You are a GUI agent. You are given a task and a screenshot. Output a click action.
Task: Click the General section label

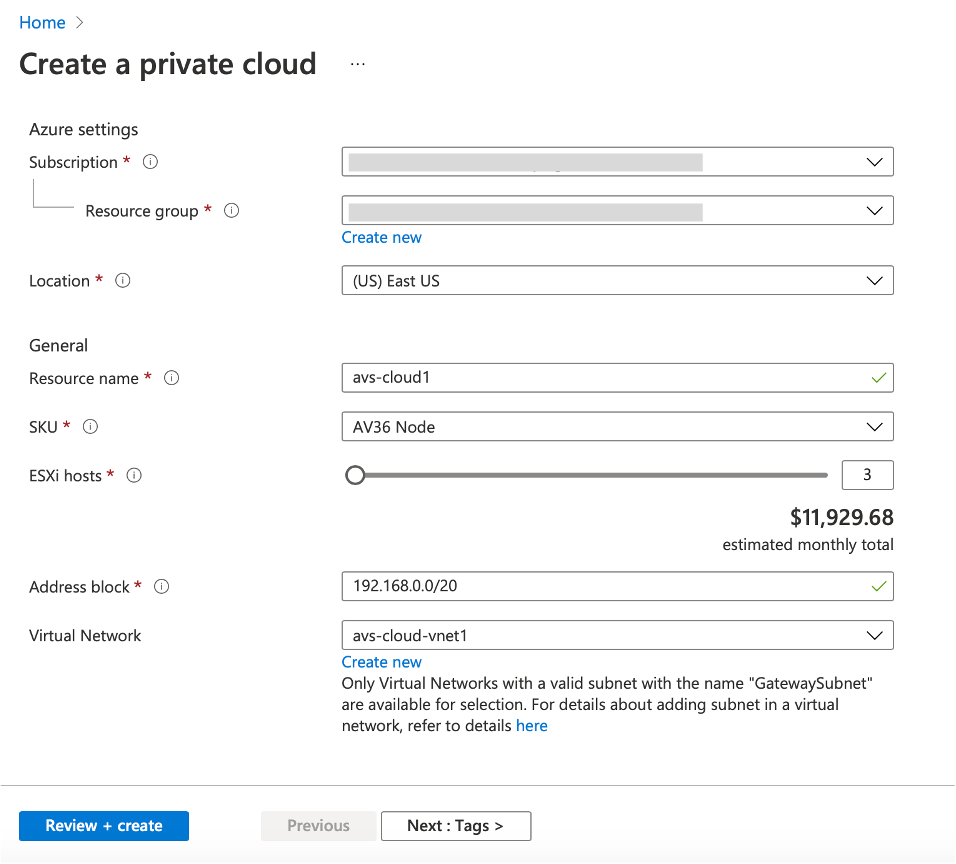point(59,346)
